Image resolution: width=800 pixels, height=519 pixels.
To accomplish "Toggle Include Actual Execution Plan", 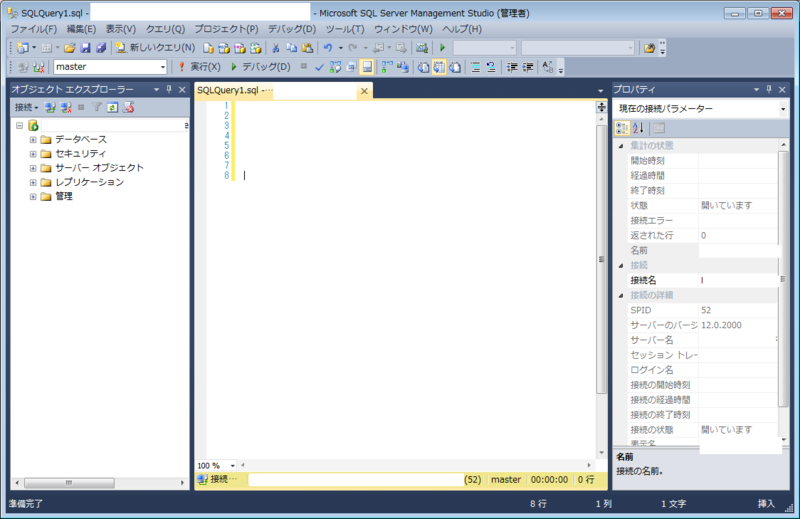I will point(388,67).
